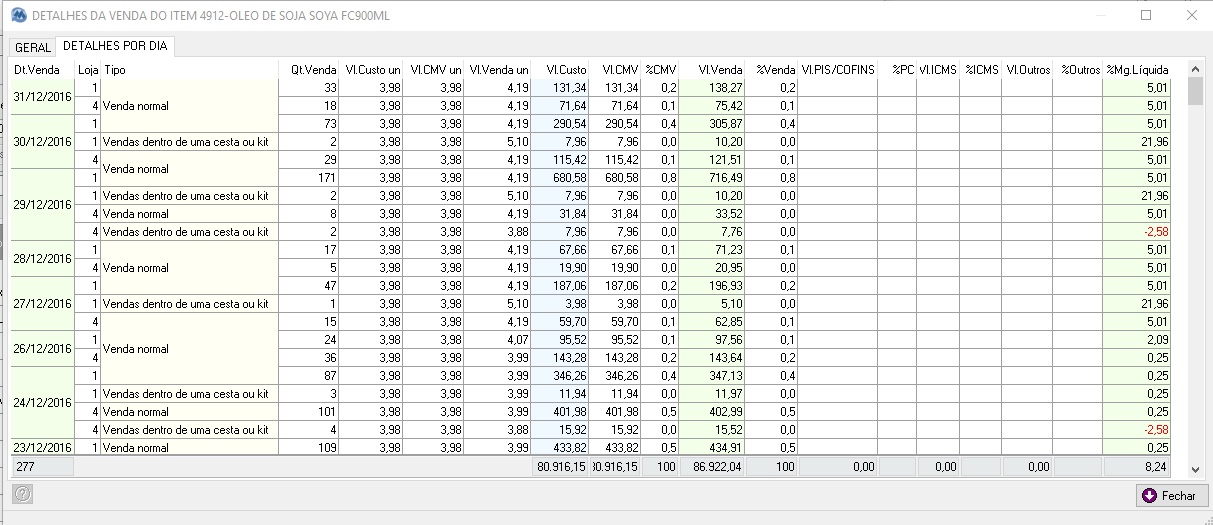Click the %Outros column header
Screen dimensions: 1213x525
point(1078,69)
